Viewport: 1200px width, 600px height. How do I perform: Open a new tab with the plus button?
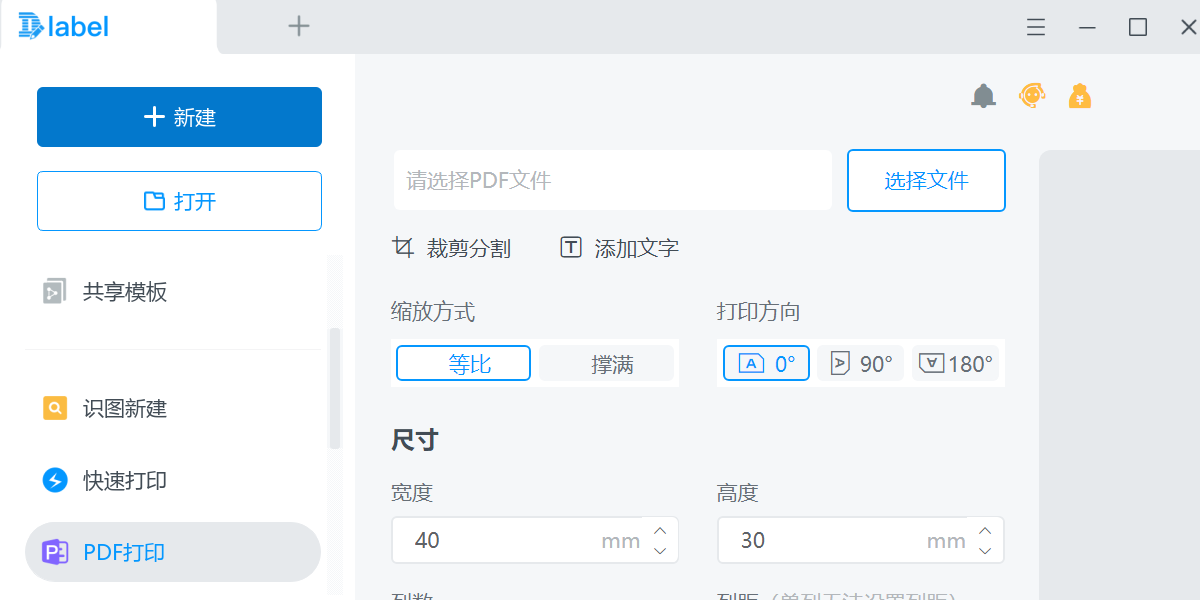(298, 26)
